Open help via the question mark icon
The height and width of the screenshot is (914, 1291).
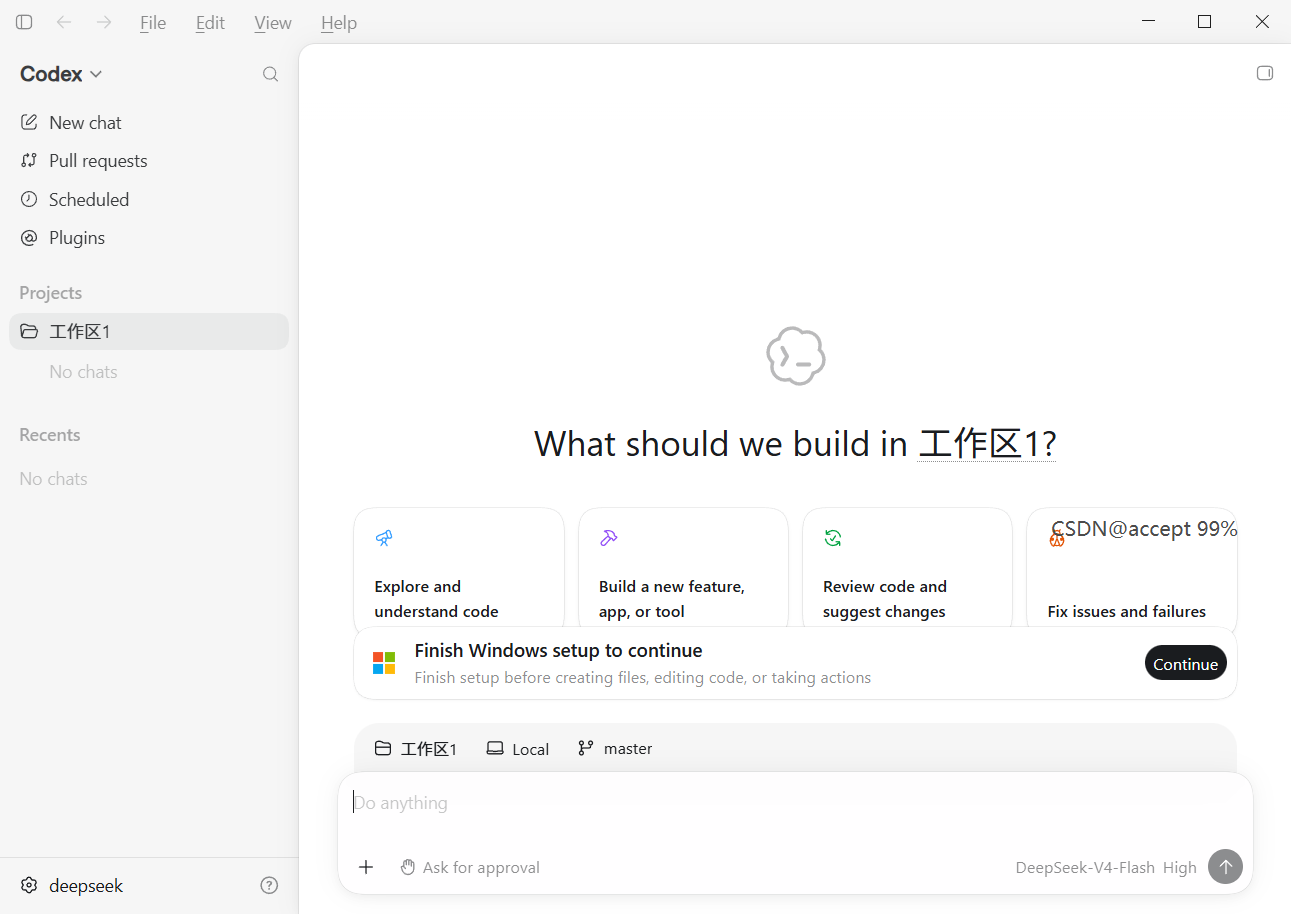[269, 885]
